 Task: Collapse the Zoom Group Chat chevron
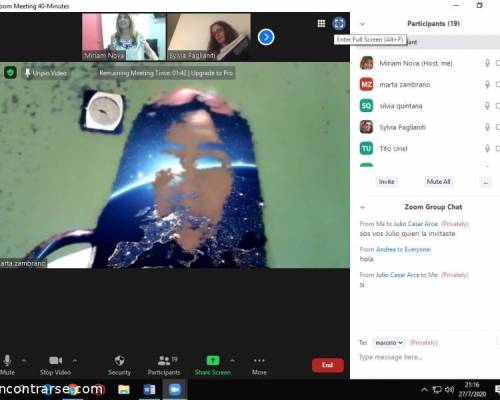363,207
